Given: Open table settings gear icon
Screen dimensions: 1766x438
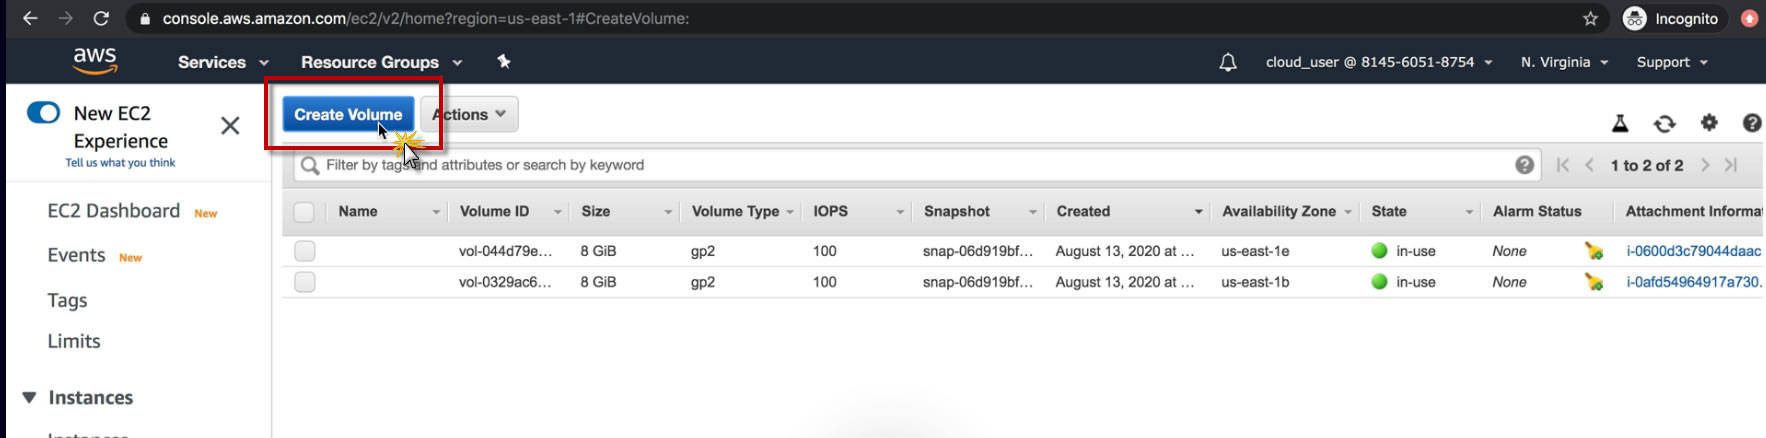Looking at the screenshot, I should click(x=1709, y=122).
